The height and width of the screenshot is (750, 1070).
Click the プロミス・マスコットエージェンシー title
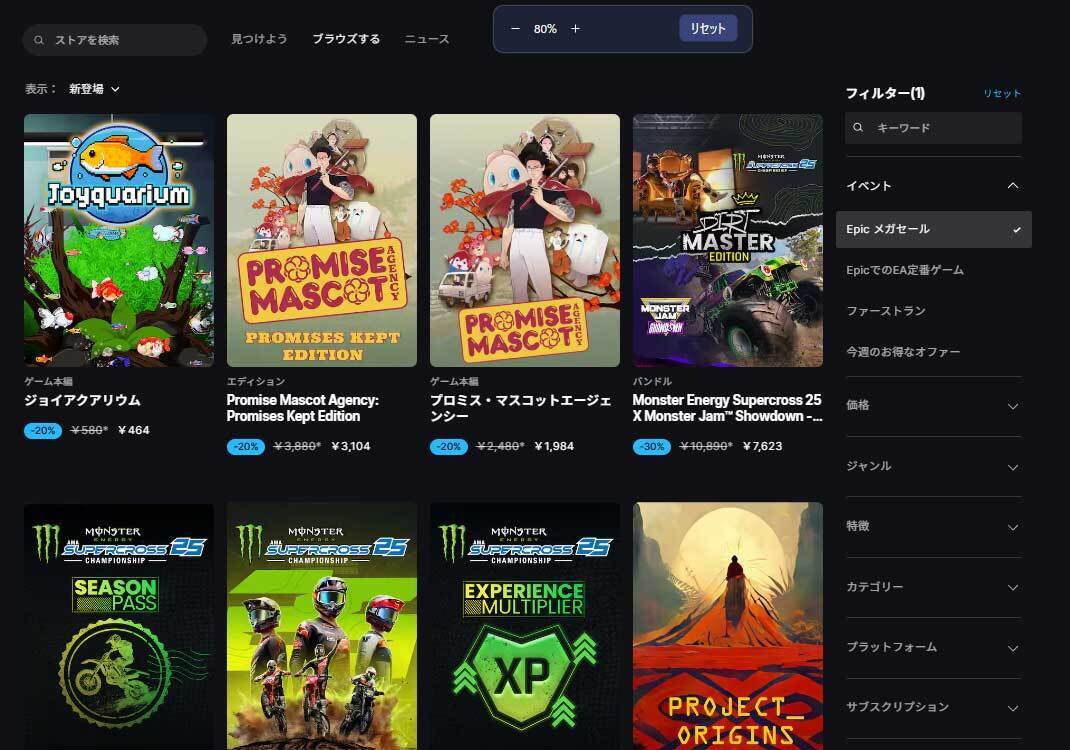(x=521, y=408)
